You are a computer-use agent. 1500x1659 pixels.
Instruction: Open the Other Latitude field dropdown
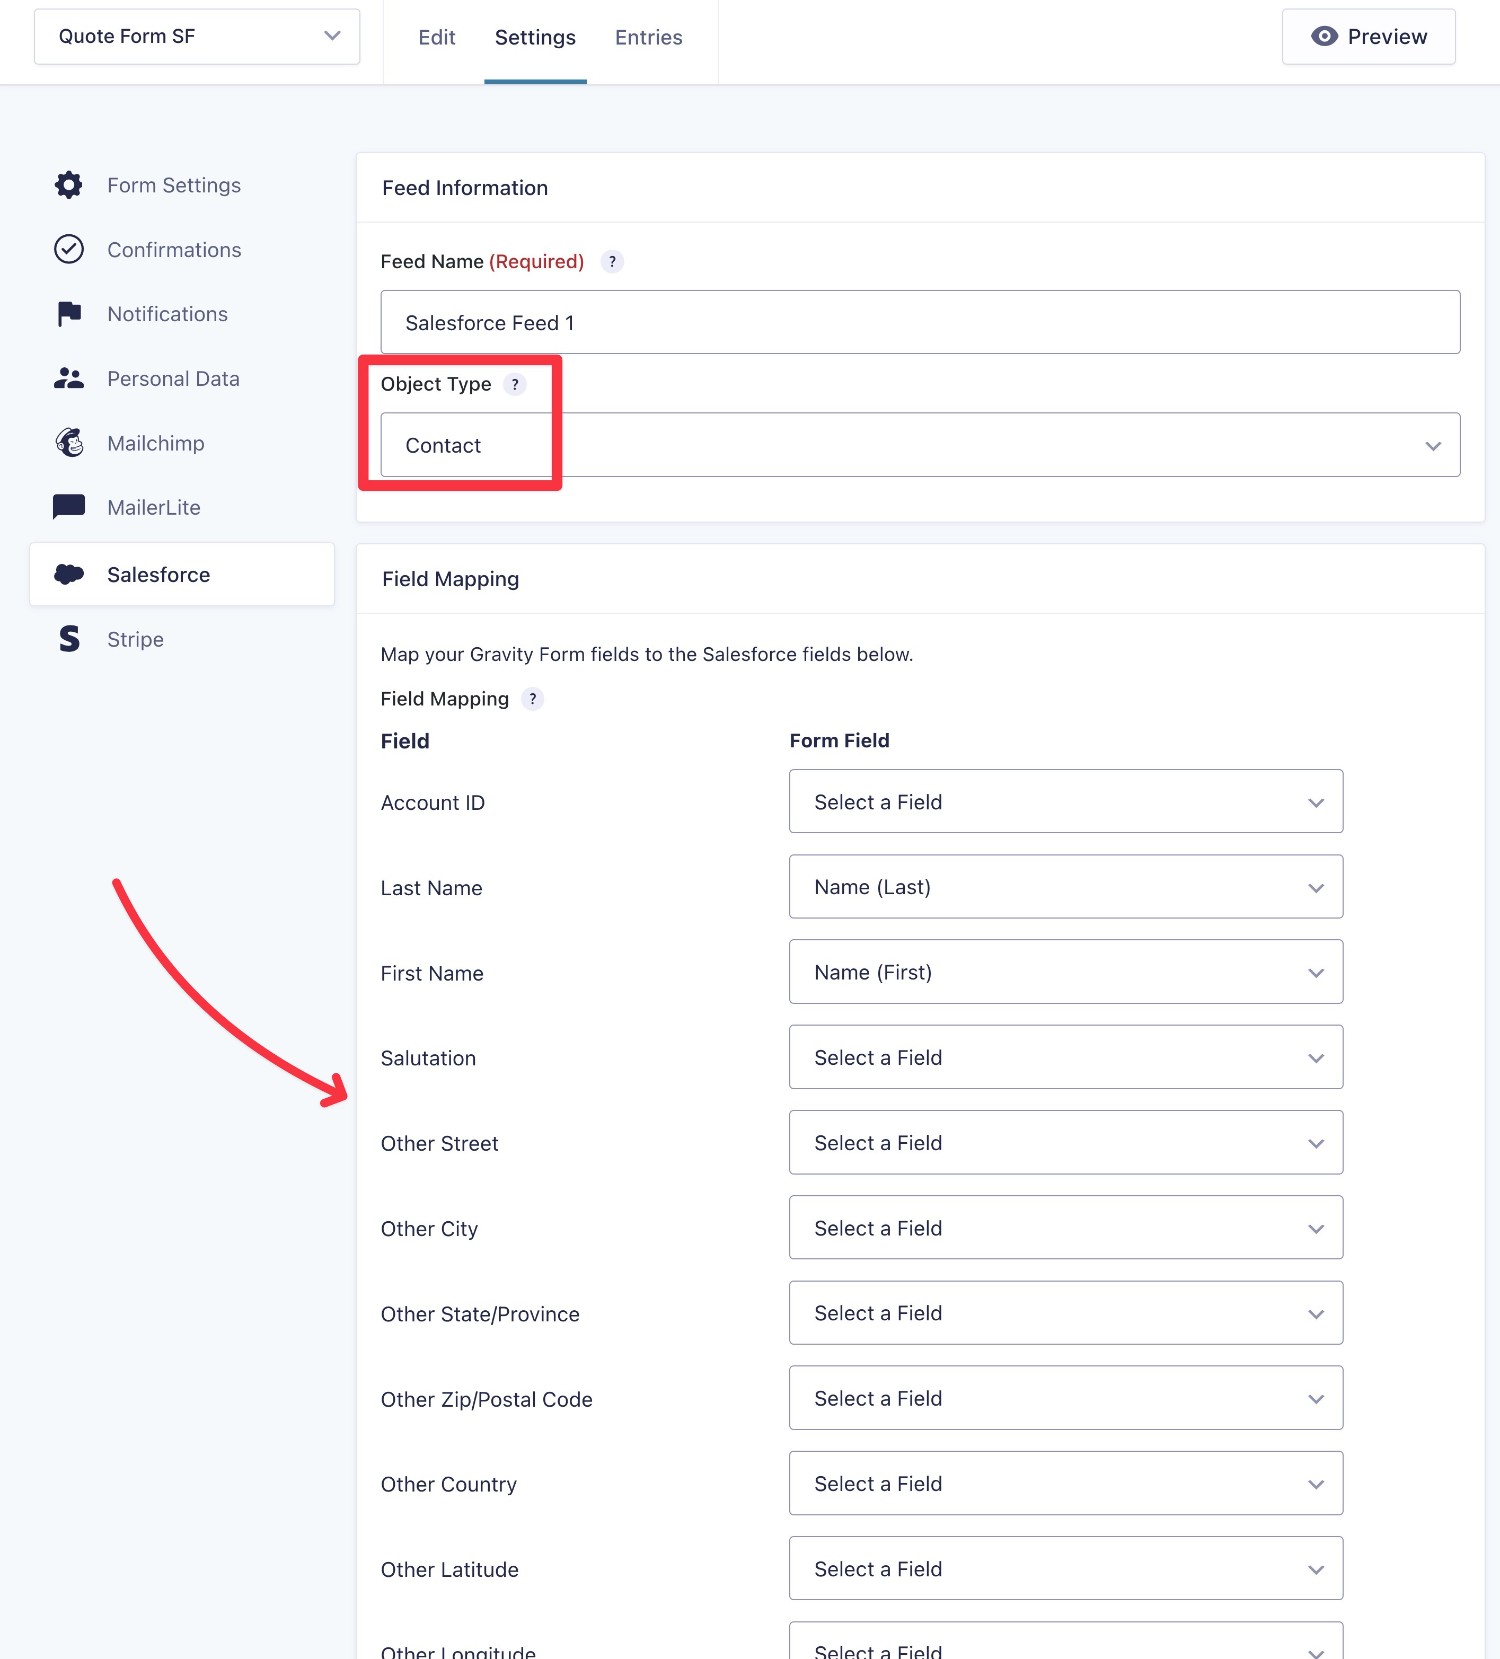point(1066,1568)
